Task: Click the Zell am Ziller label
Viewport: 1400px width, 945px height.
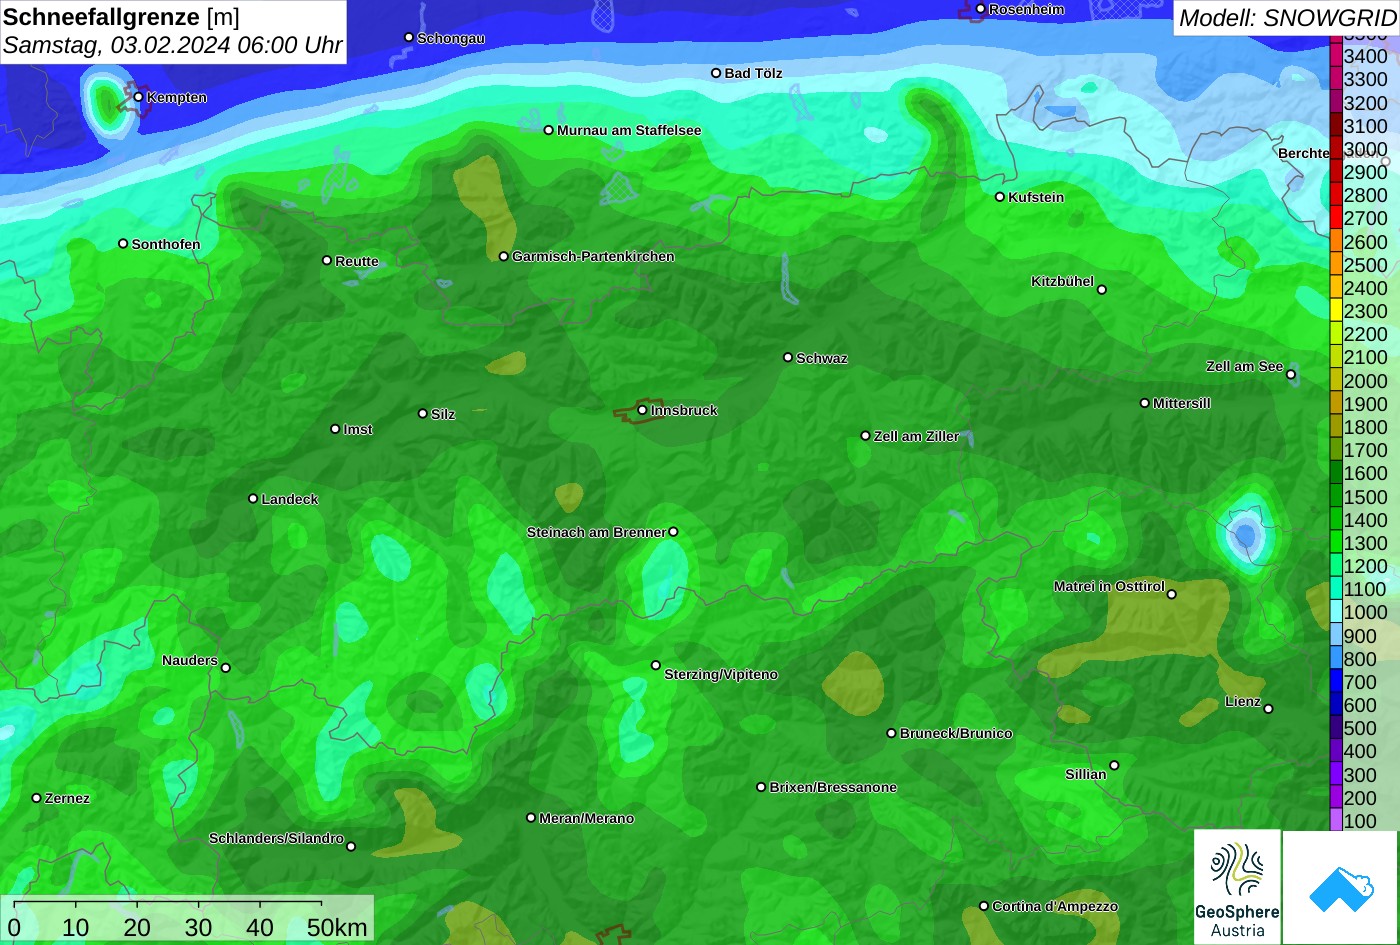Action: pos(916,436)
